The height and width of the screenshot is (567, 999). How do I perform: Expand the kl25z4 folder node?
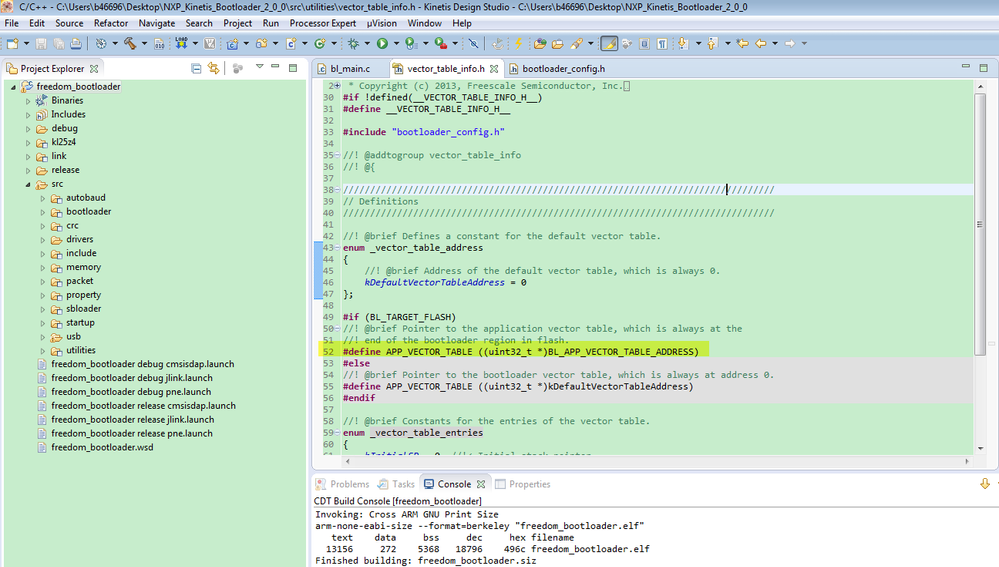click(28, 143)
